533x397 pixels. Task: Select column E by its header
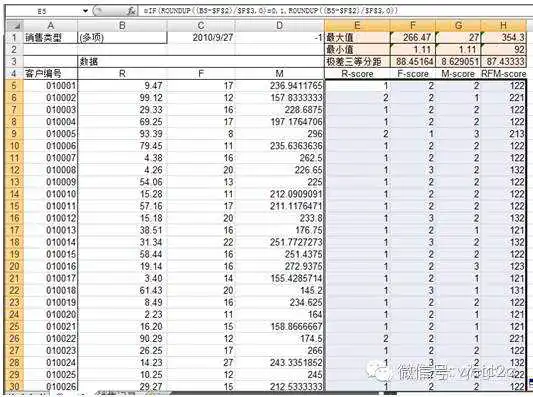click(x=357, y=25)
